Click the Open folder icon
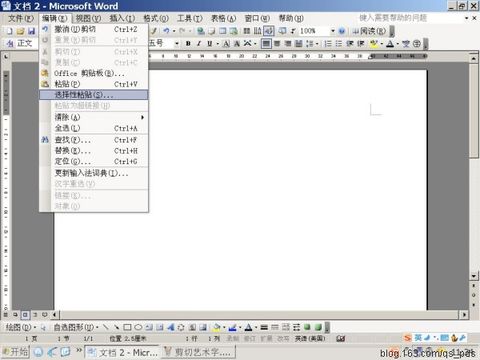Viewport: 480px width, 360px height. [21, 31]
